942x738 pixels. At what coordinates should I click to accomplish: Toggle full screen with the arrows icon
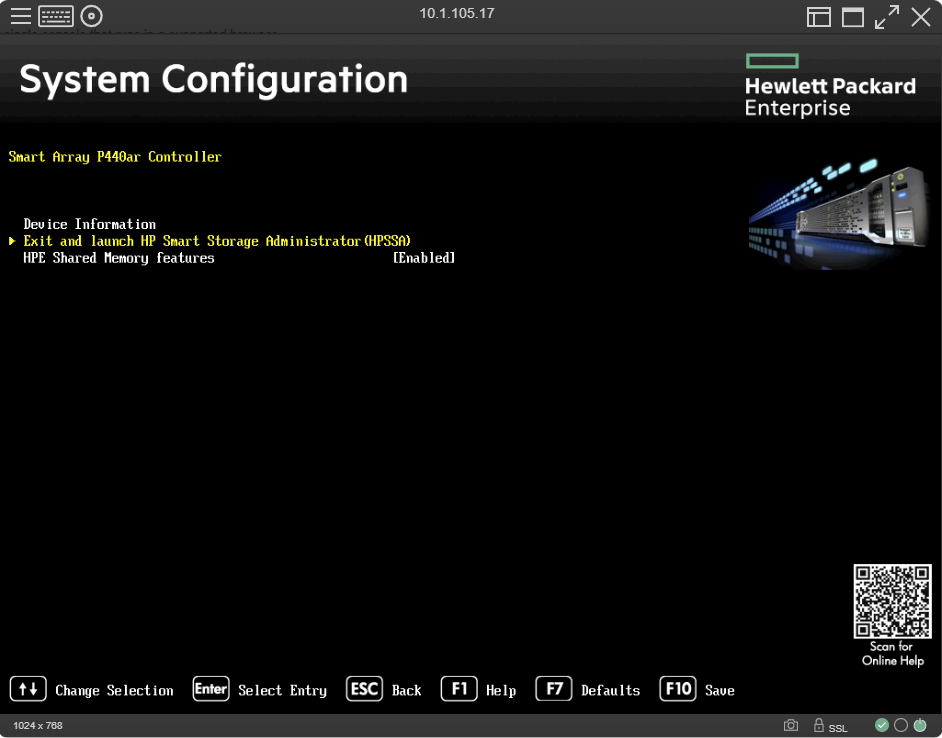click(x=887, y=17)
